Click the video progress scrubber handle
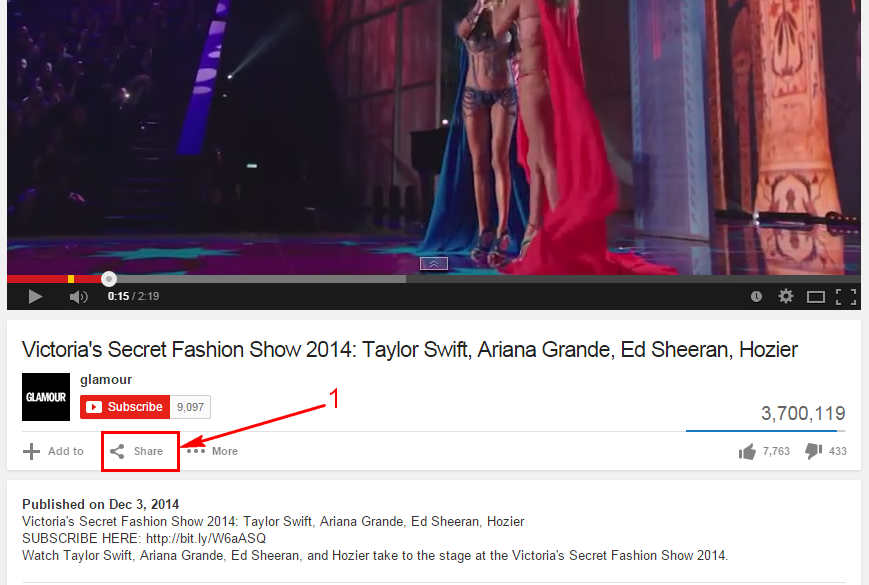This screenshot has width=869, height=585. coord(109,279)
